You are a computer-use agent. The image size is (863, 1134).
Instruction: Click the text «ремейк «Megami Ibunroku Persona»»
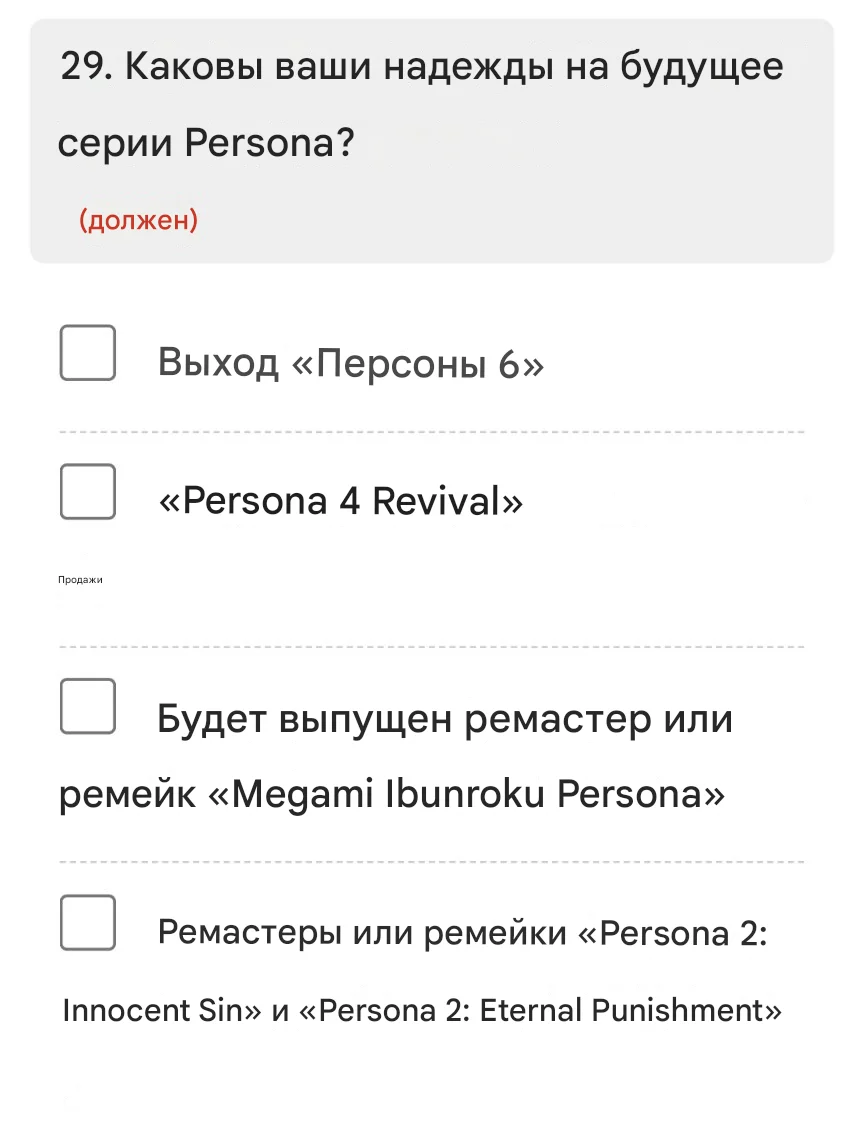(392, 795)
